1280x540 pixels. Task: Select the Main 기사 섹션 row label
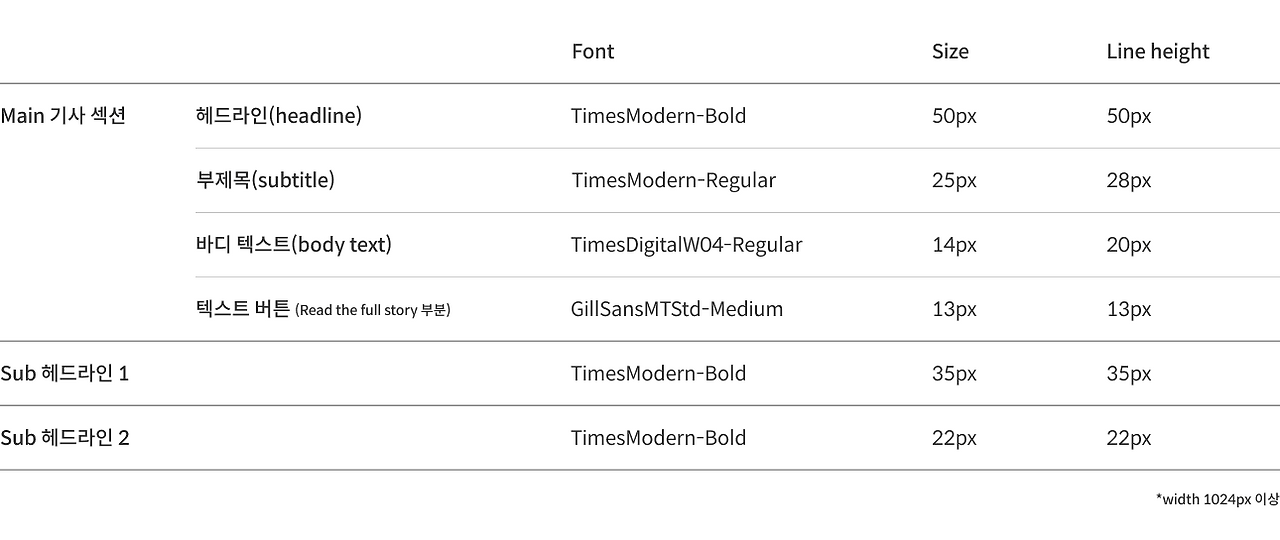point(63,116)
